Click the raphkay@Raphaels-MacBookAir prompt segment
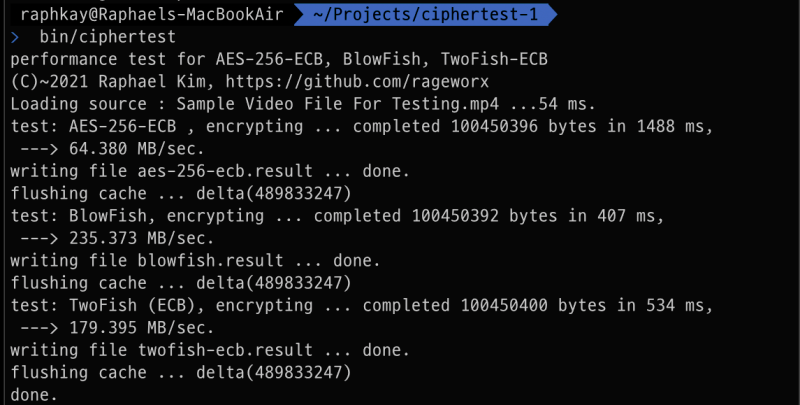This screenshot has height=405, width=800. tap(152, 14)
